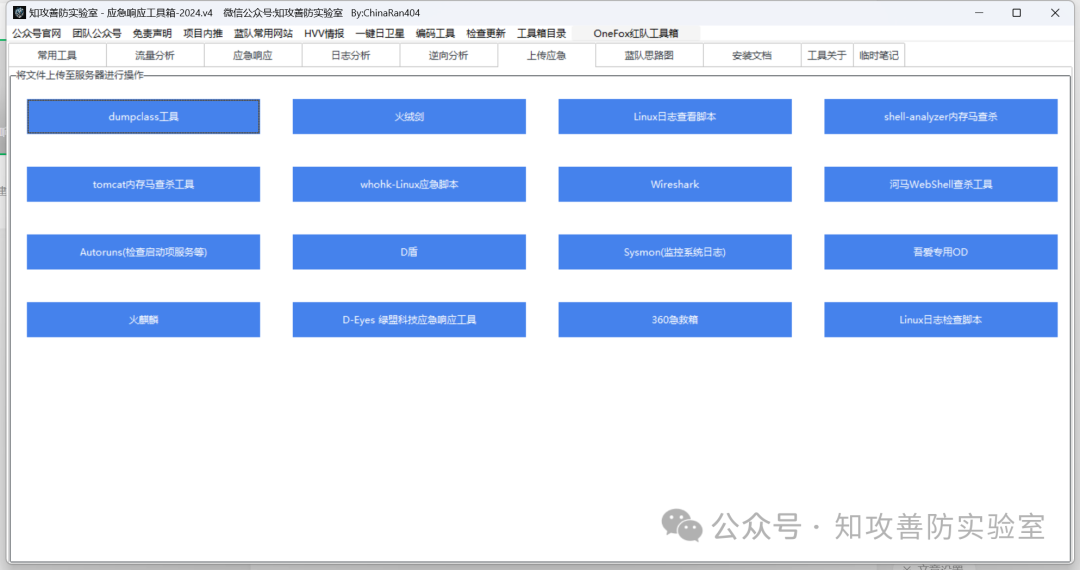Open 360急救箱
The width and height of the screenshot is (1080, 570).
click(675, 319)
